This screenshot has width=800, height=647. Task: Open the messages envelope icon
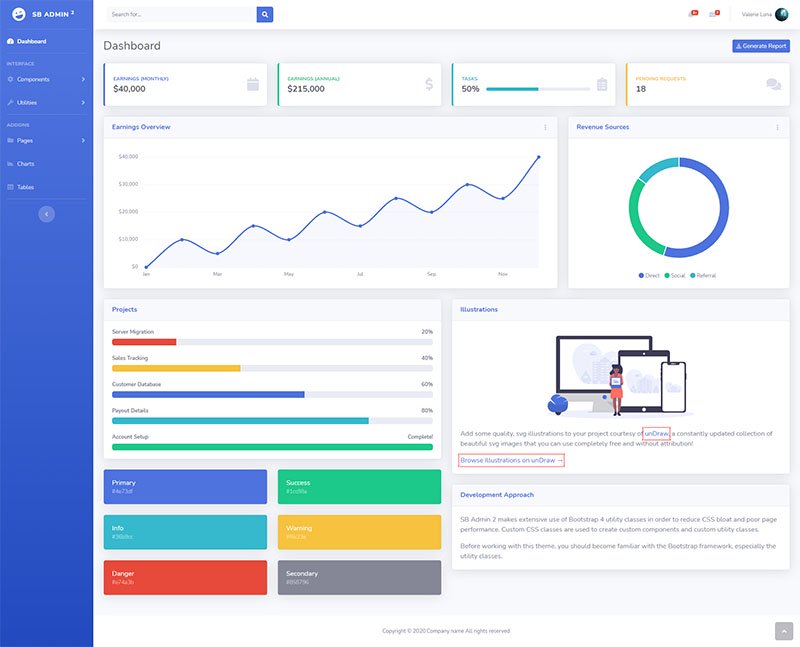[x=714, y=14]
